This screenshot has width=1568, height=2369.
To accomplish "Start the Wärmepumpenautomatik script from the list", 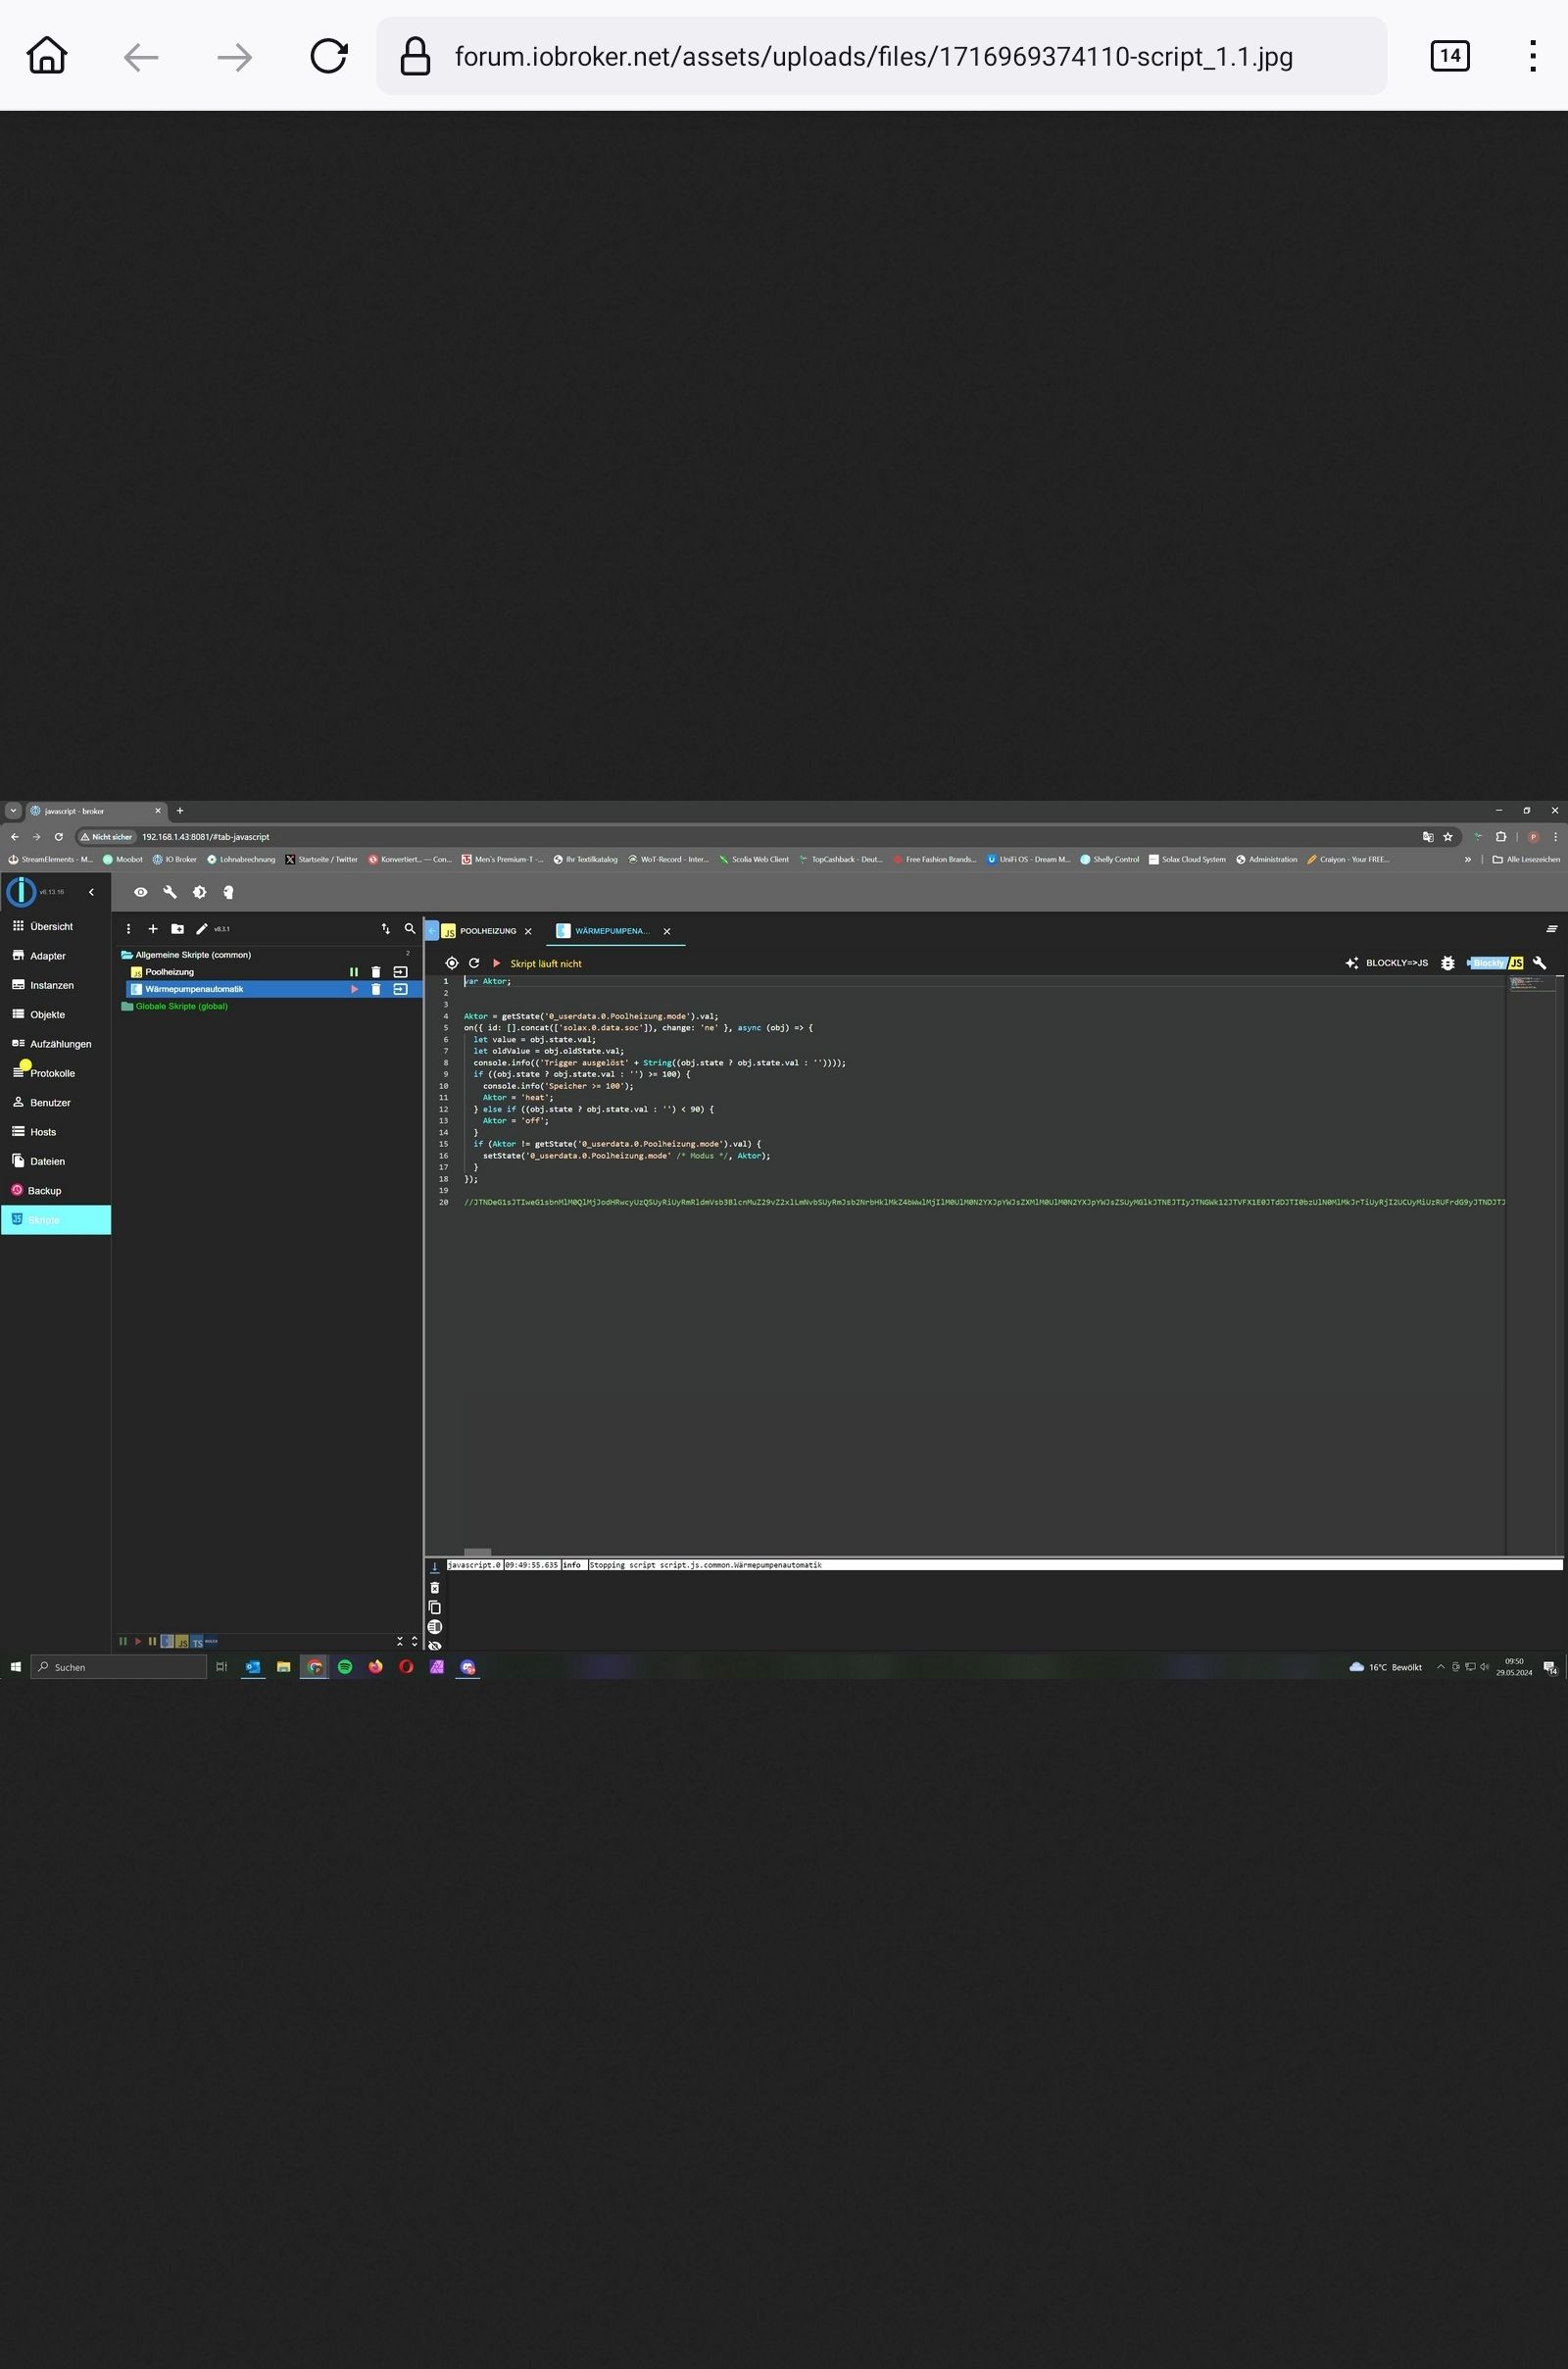I will [353, 989].
